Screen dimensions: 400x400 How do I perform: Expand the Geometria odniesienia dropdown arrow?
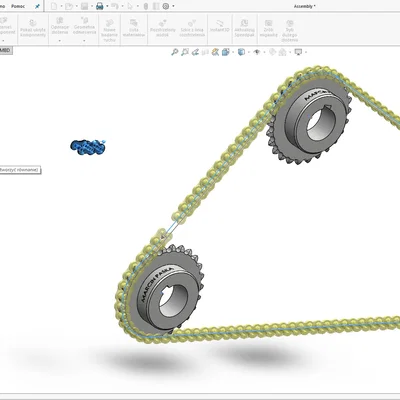pos(84,41)
